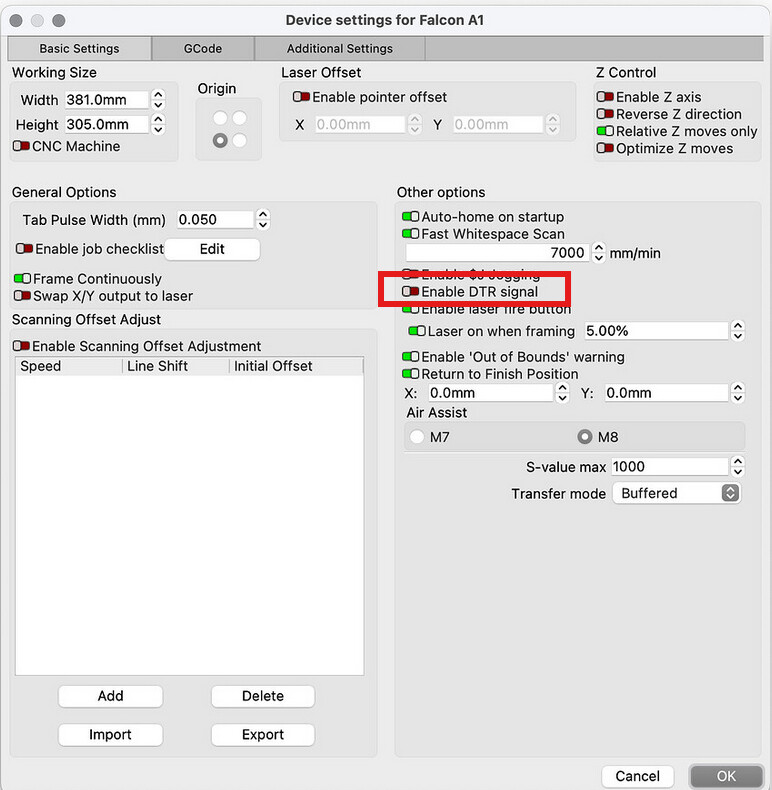Toggle Auto-home on startup
The height and width of the screenshot is (790, 772).
[410, 217]
